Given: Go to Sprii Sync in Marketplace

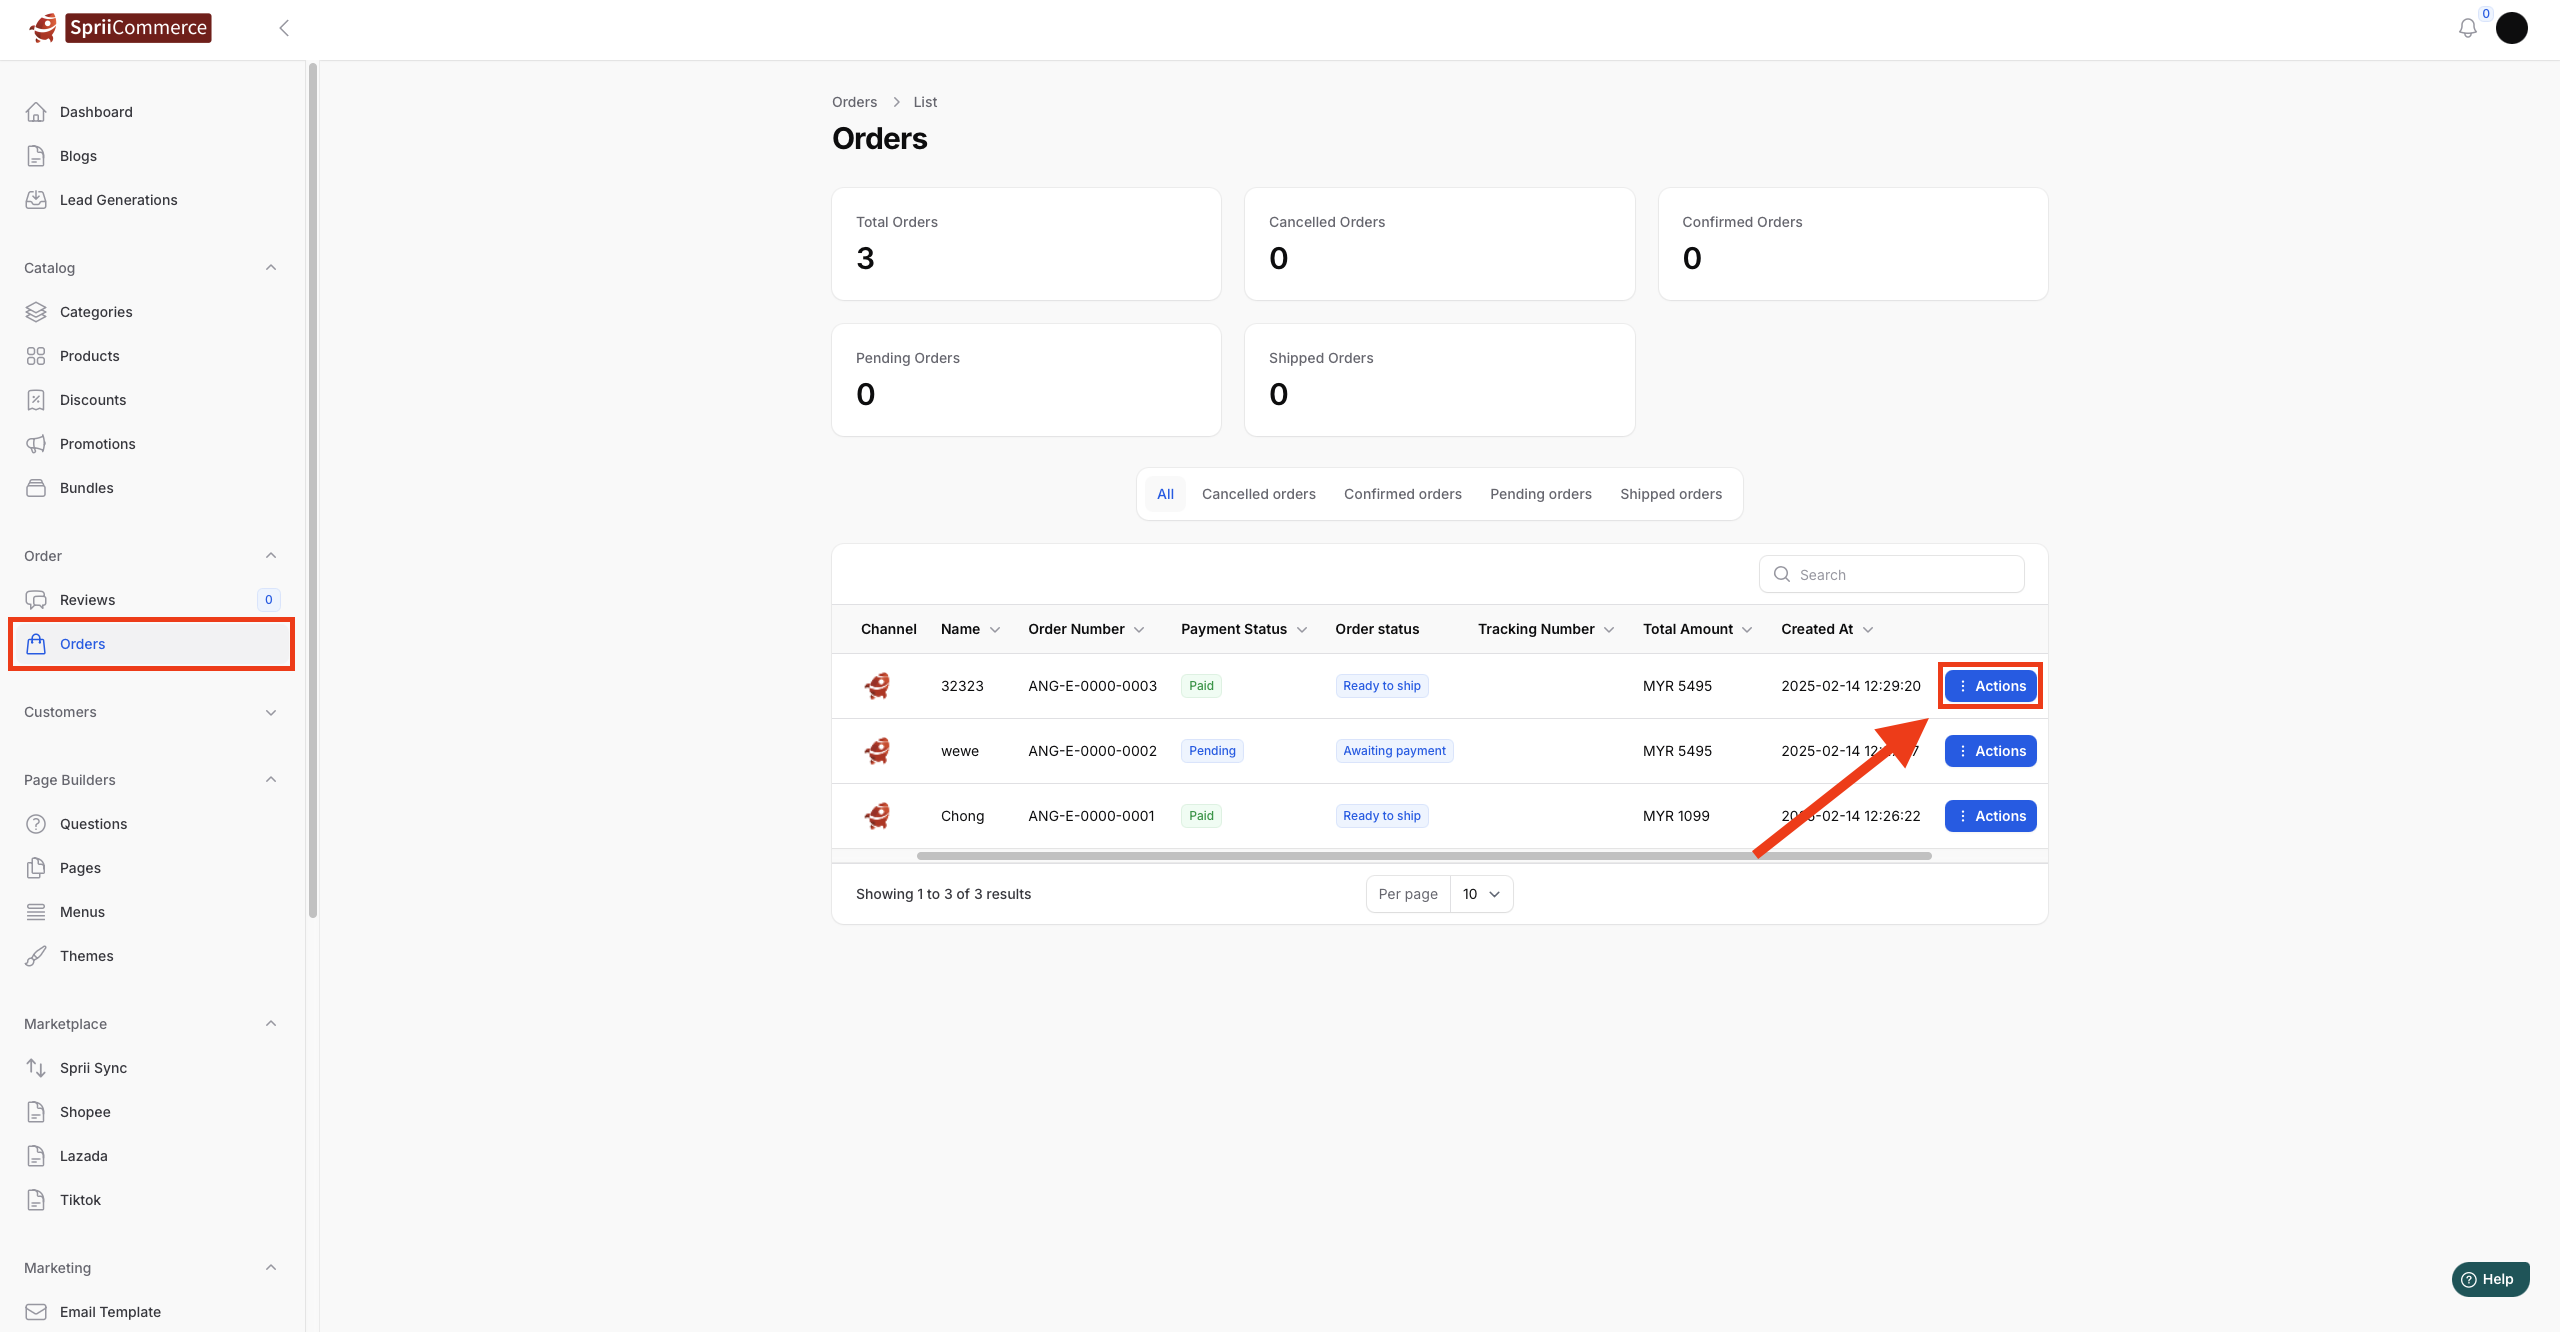Looking at the screenshot, I should [93, 1068].
